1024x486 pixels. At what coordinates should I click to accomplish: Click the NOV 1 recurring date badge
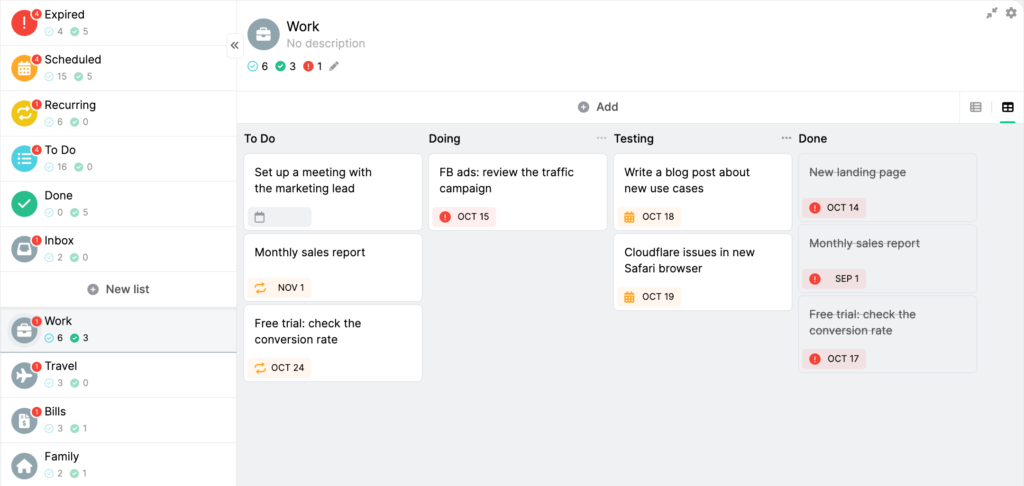(x=280, y=287)
